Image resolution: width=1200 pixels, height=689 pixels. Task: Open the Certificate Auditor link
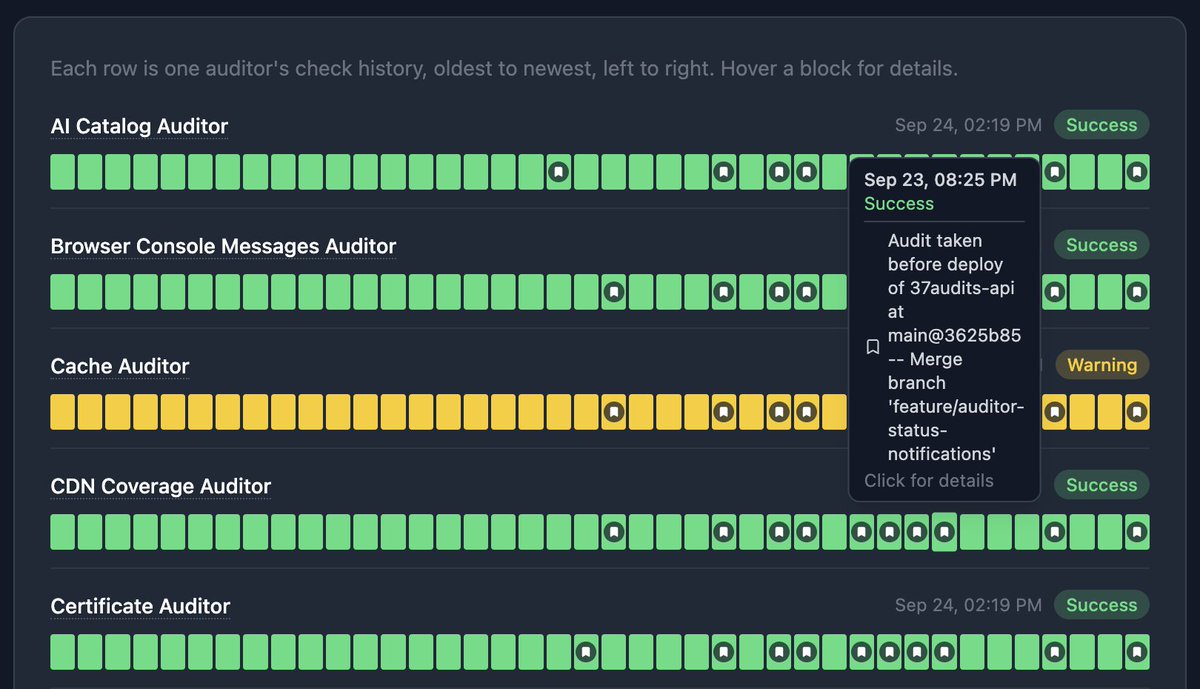tap(141, 607)
